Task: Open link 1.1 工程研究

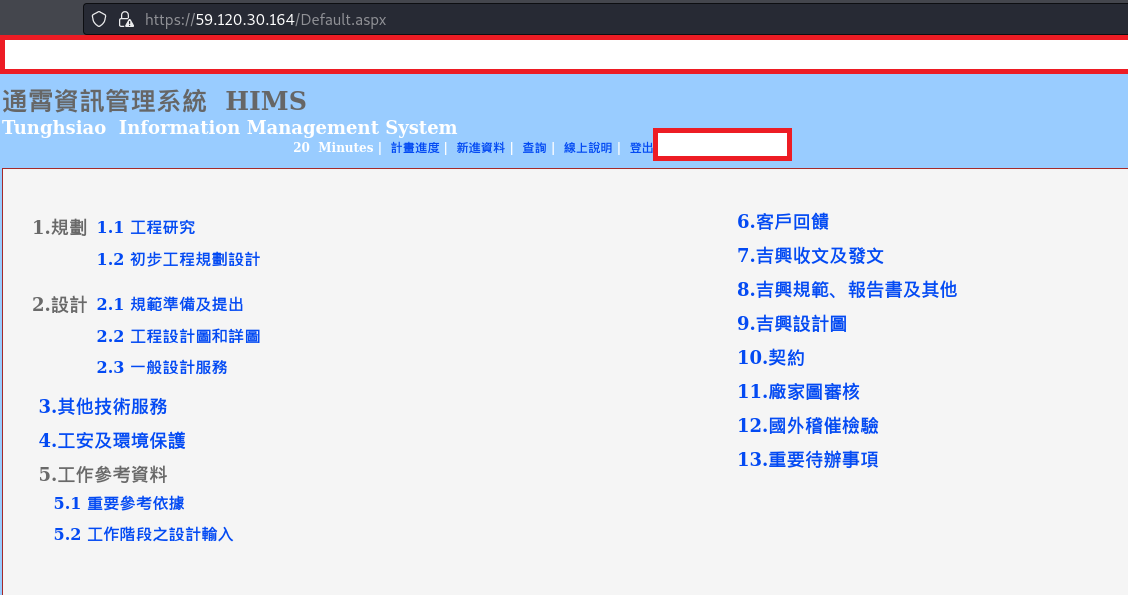Action: (146, 227)
